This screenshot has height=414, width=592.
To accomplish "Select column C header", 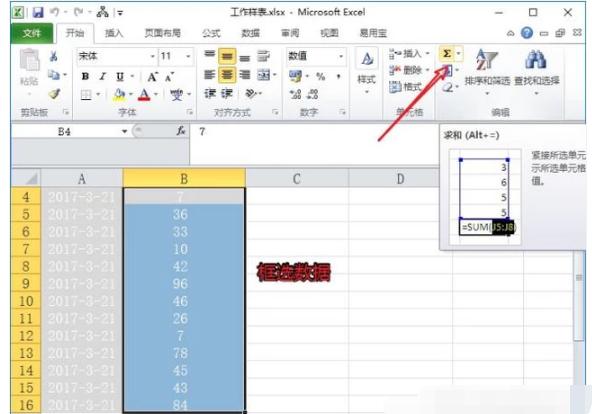I will (297, 178).
